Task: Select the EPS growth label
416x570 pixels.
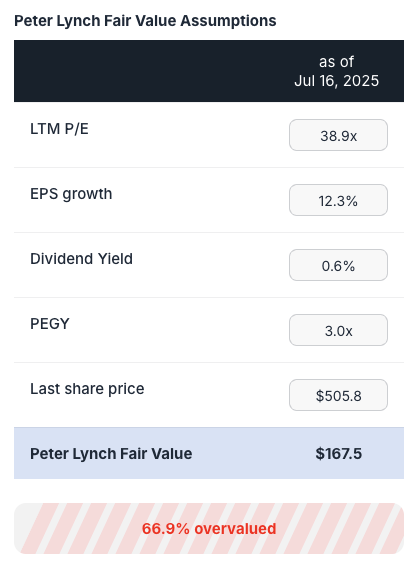Action: pyautogui.click(x=71, y=194)
